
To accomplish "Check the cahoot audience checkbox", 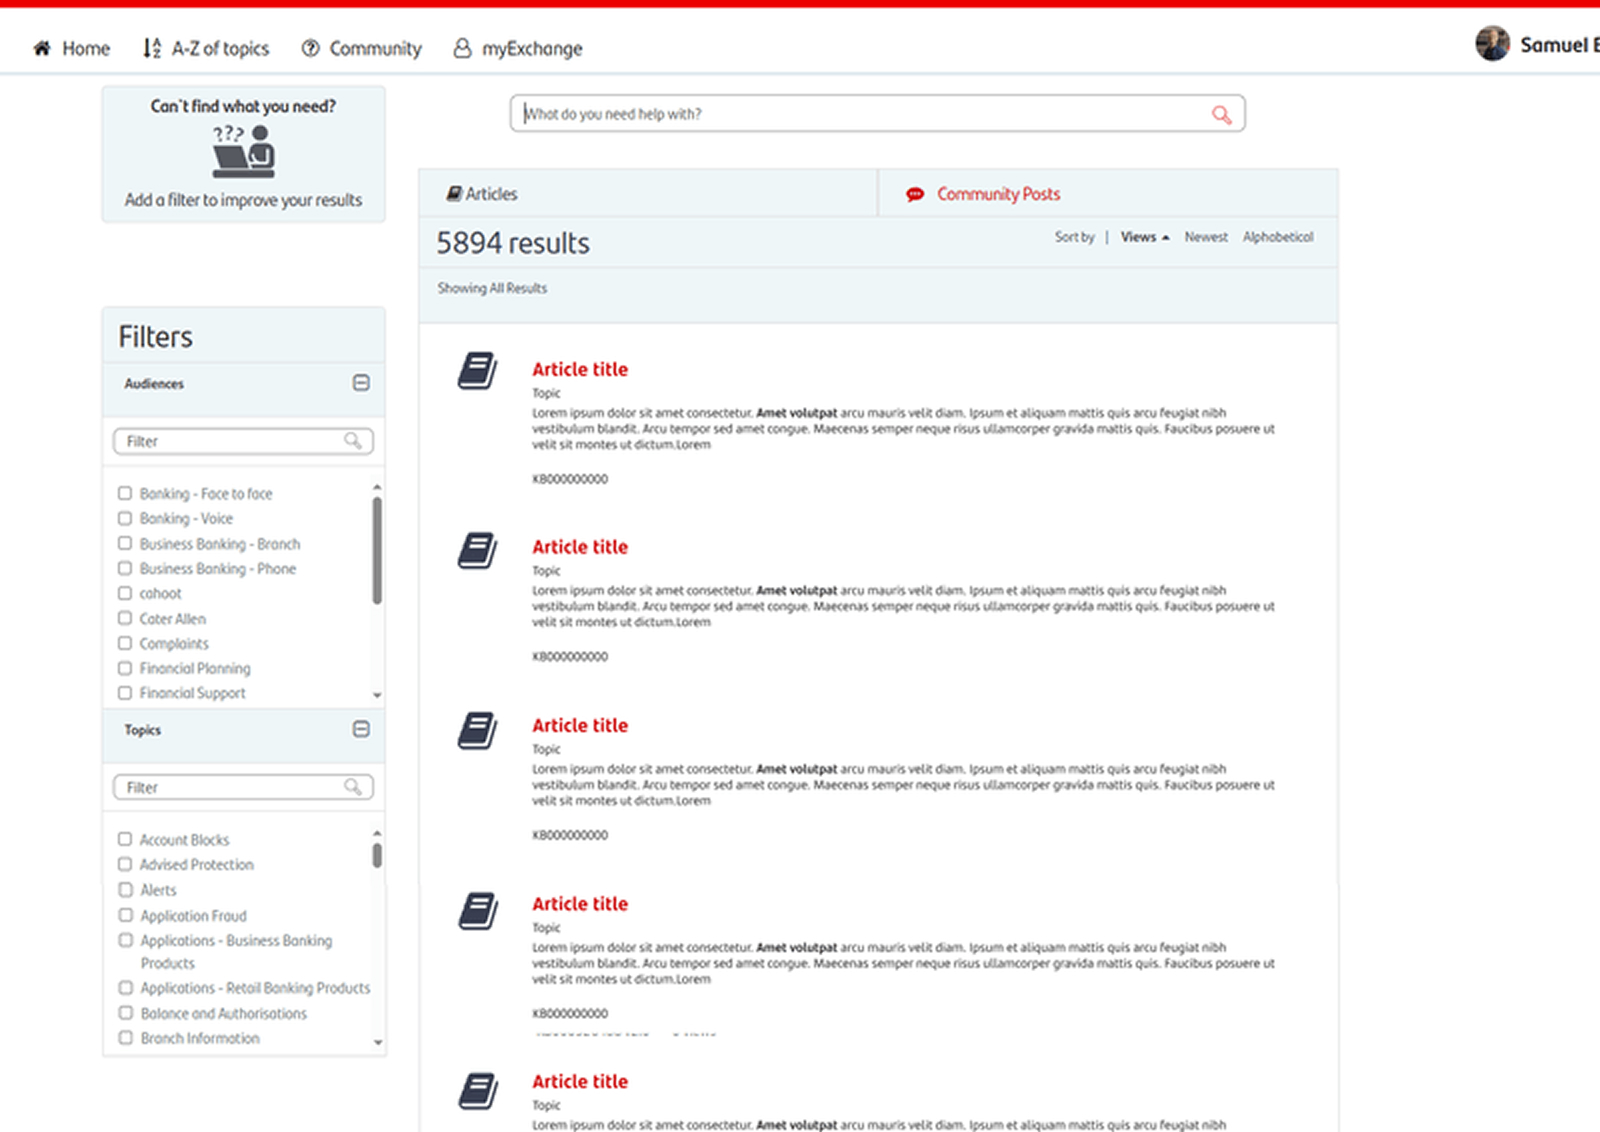I will point(125,593).
